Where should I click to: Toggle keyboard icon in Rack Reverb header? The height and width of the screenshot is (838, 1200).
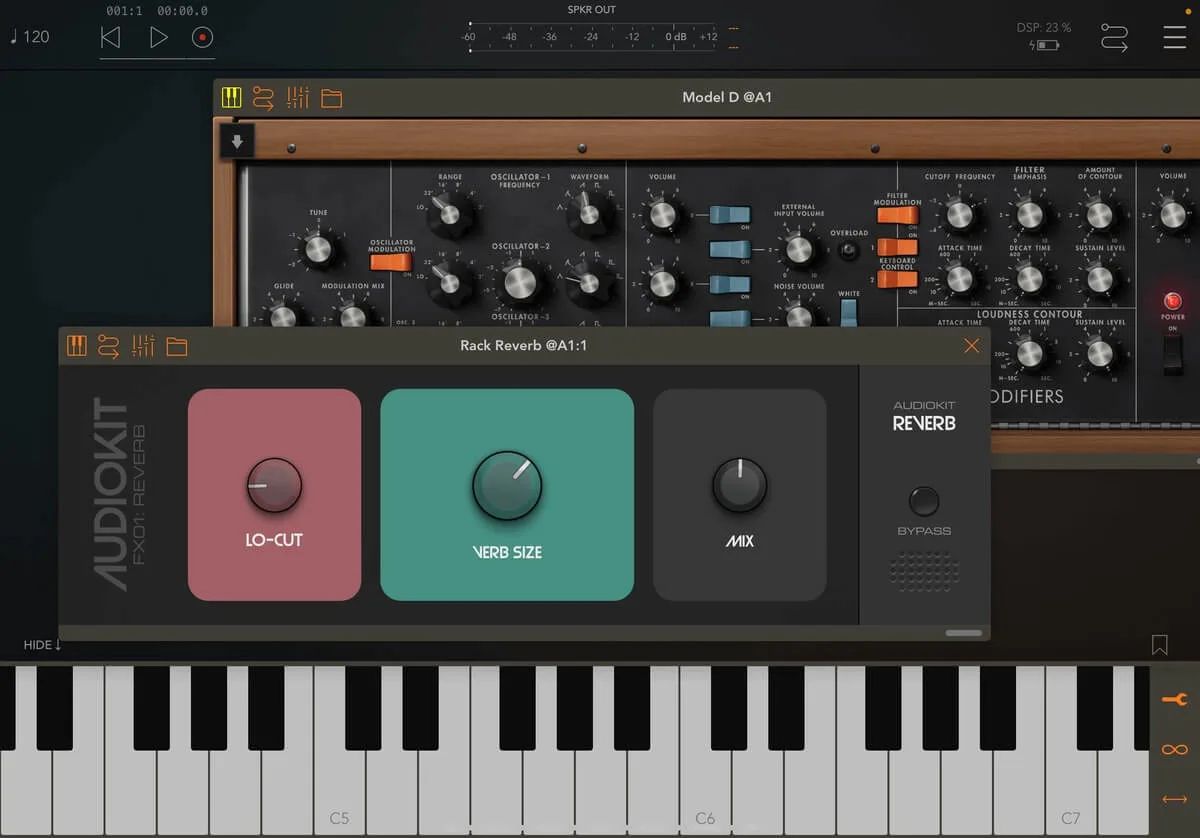[x=77, y=346]
